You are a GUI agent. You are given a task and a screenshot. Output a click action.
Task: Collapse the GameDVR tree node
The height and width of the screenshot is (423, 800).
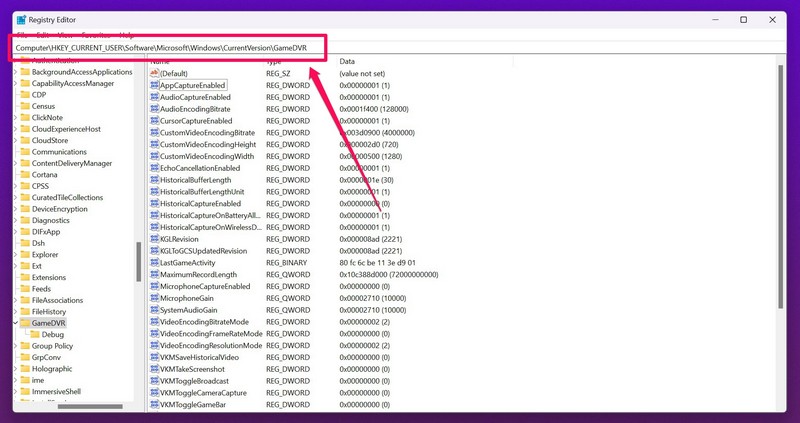click(x=14, y=323)
